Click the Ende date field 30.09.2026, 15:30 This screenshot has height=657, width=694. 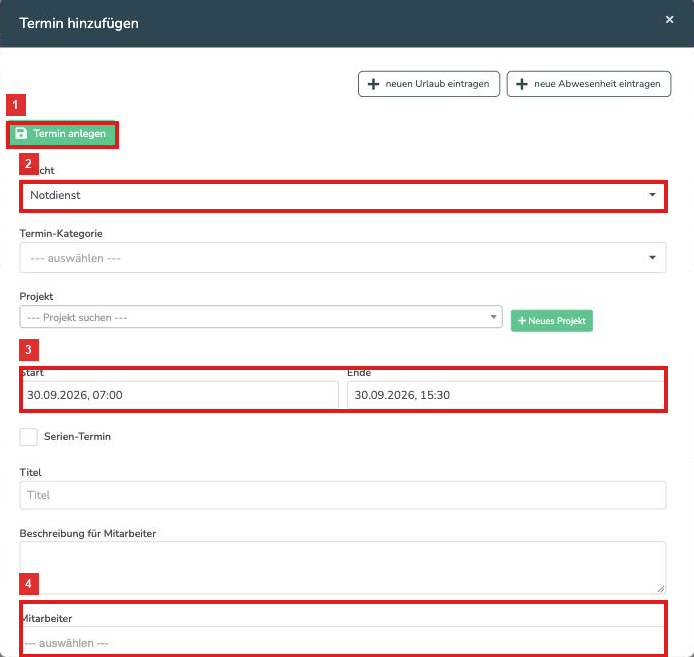[506, 395]
